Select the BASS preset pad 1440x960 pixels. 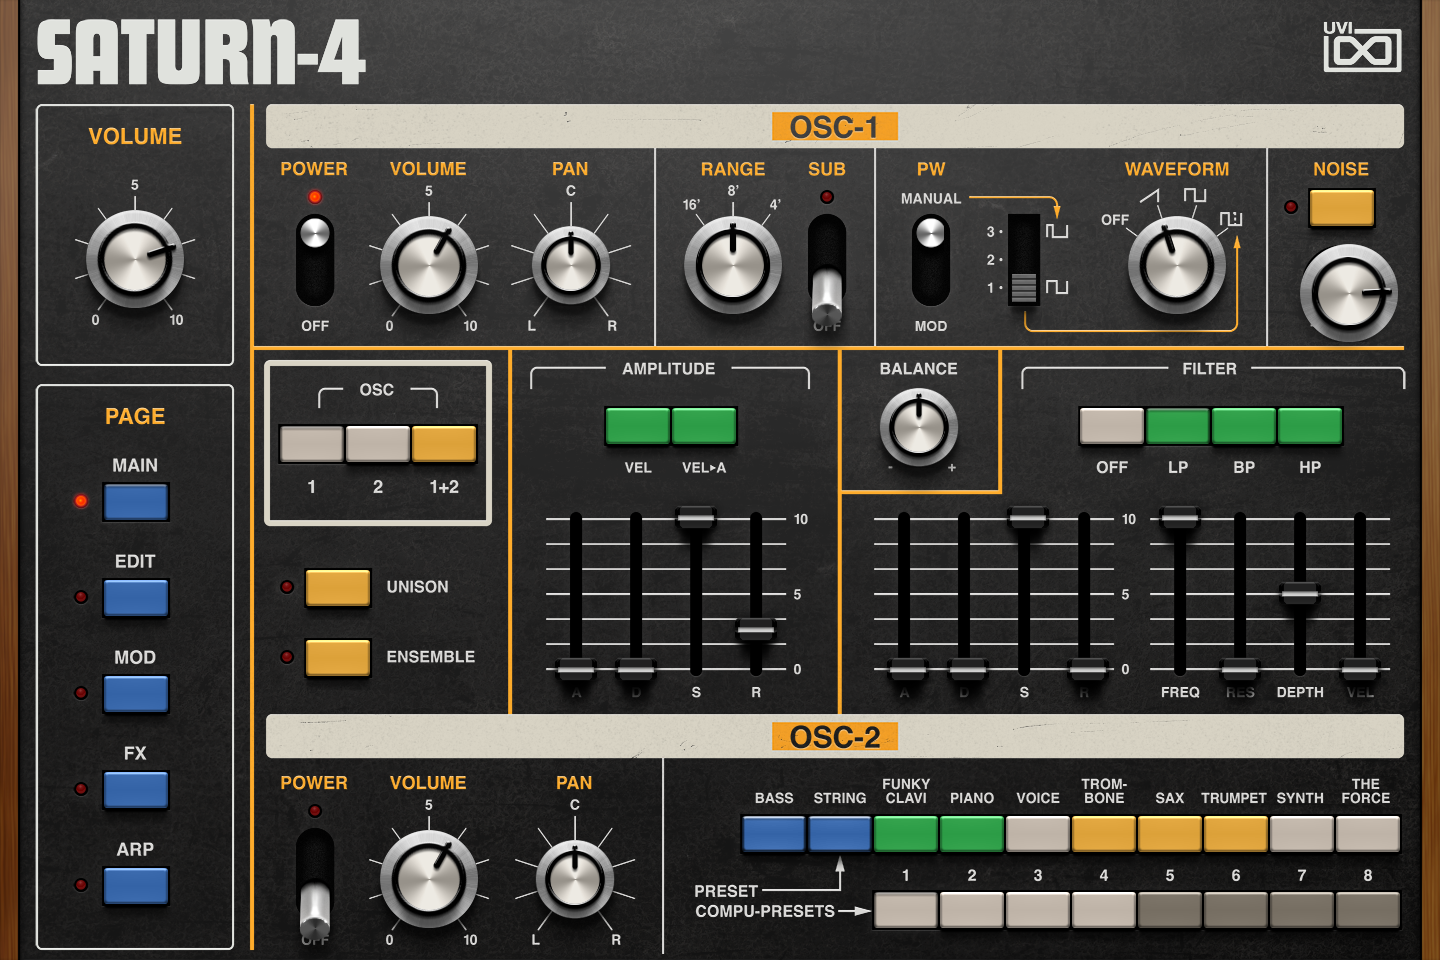pyautogui.click(x=774, y=833)
